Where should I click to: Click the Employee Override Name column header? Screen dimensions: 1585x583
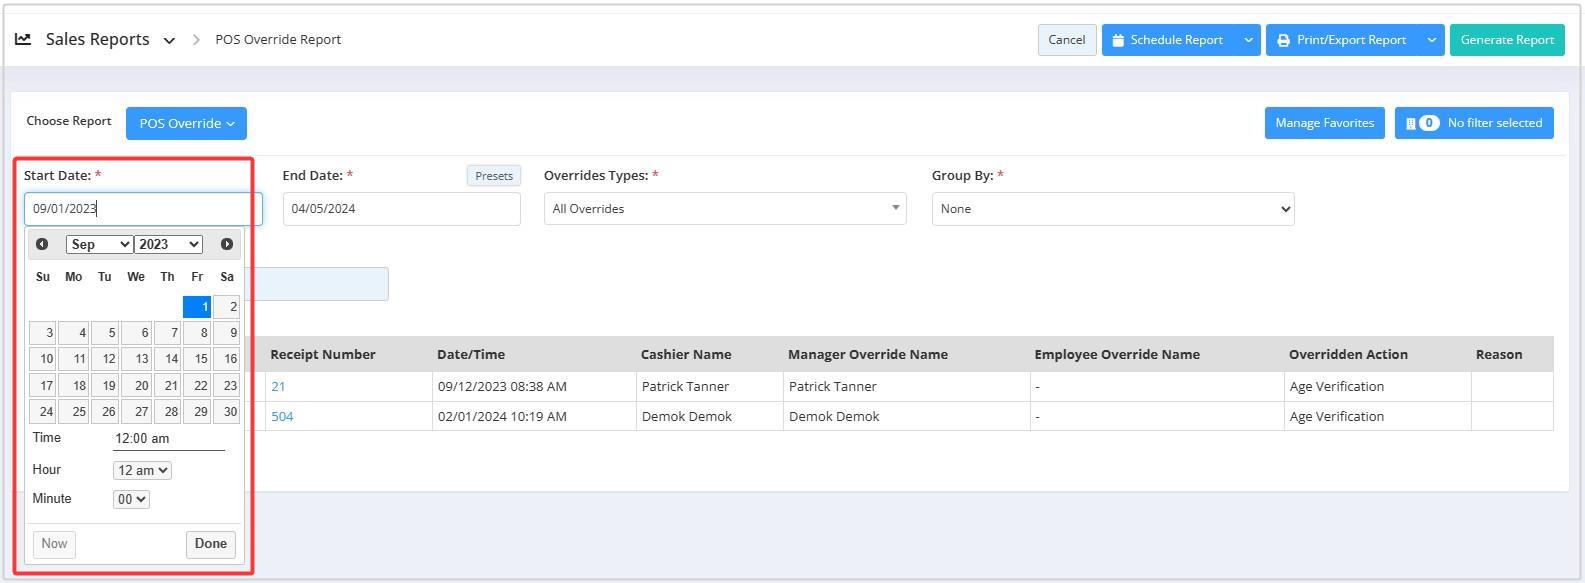coord(1117,354)
